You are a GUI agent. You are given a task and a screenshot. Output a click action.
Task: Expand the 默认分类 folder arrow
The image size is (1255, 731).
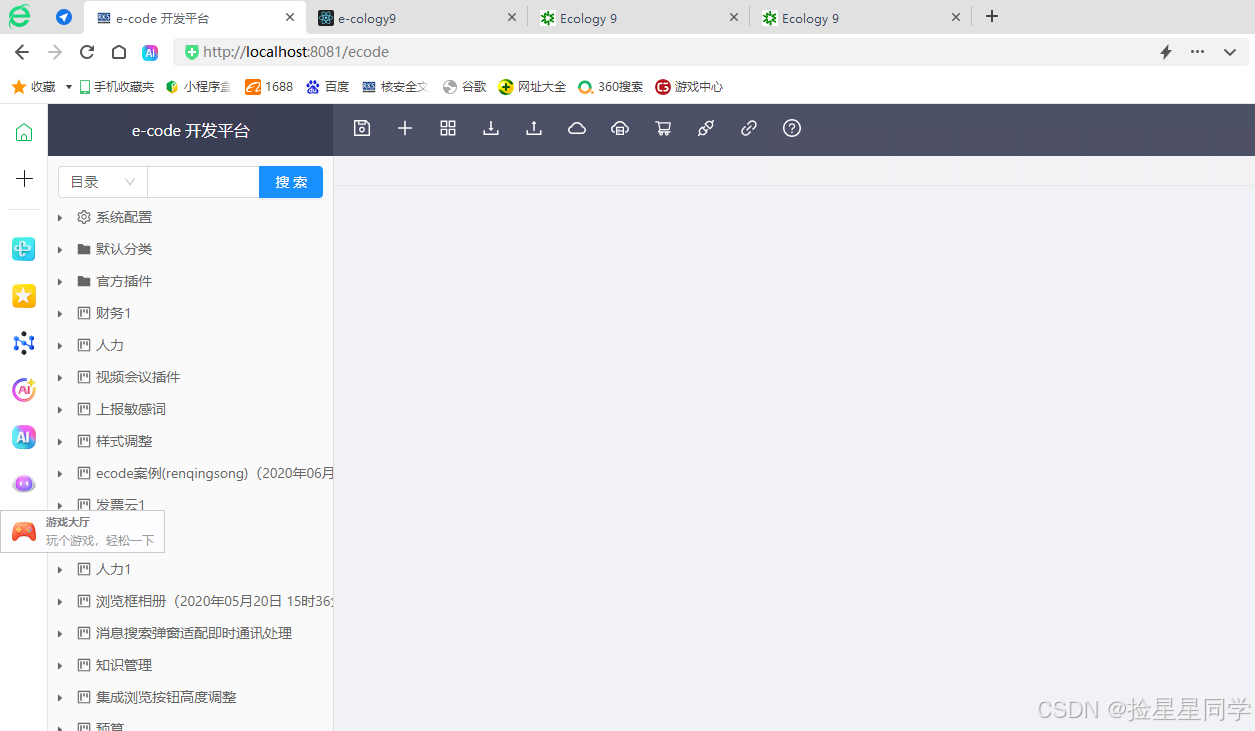(x=60, y=249)
